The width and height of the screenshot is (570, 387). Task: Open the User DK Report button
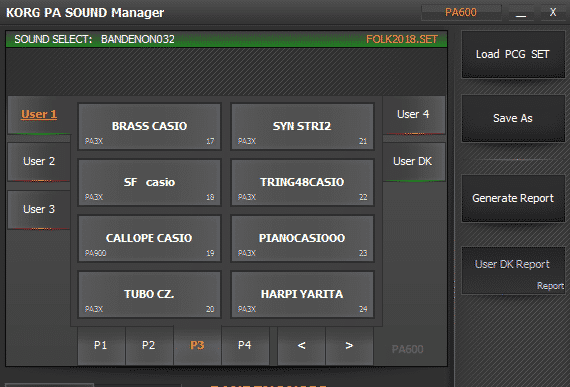click(x=513, y=270)
